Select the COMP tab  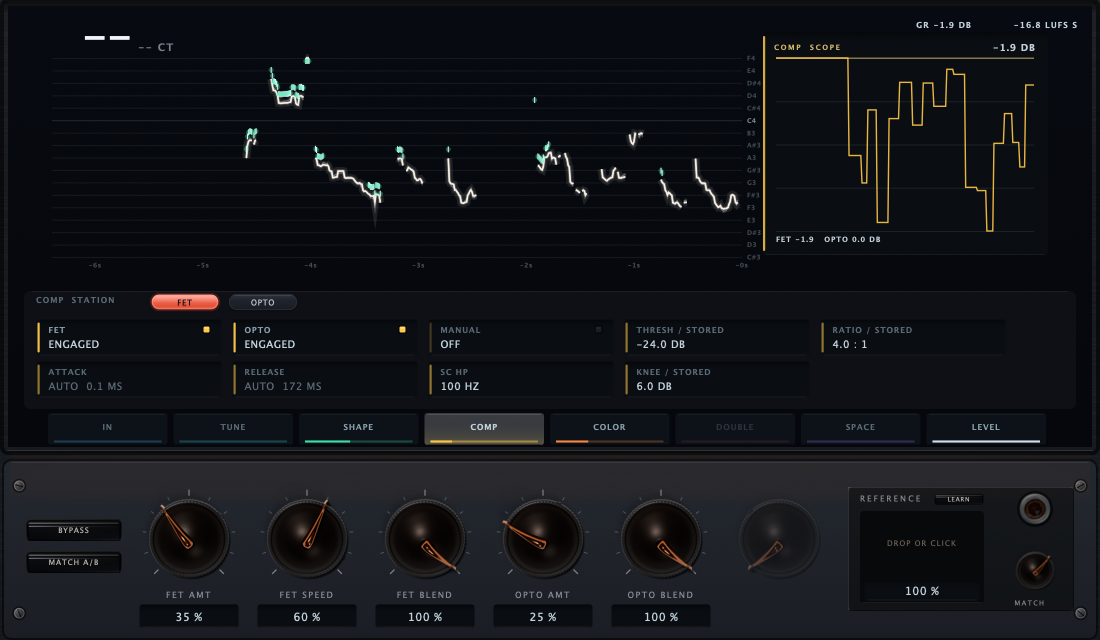click(x=484, y=429)
